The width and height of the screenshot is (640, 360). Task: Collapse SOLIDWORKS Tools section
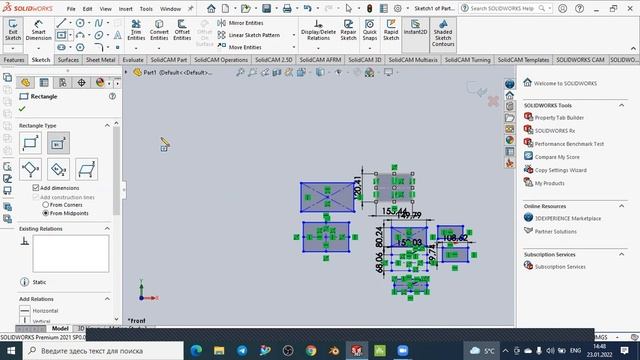point(622,105)
